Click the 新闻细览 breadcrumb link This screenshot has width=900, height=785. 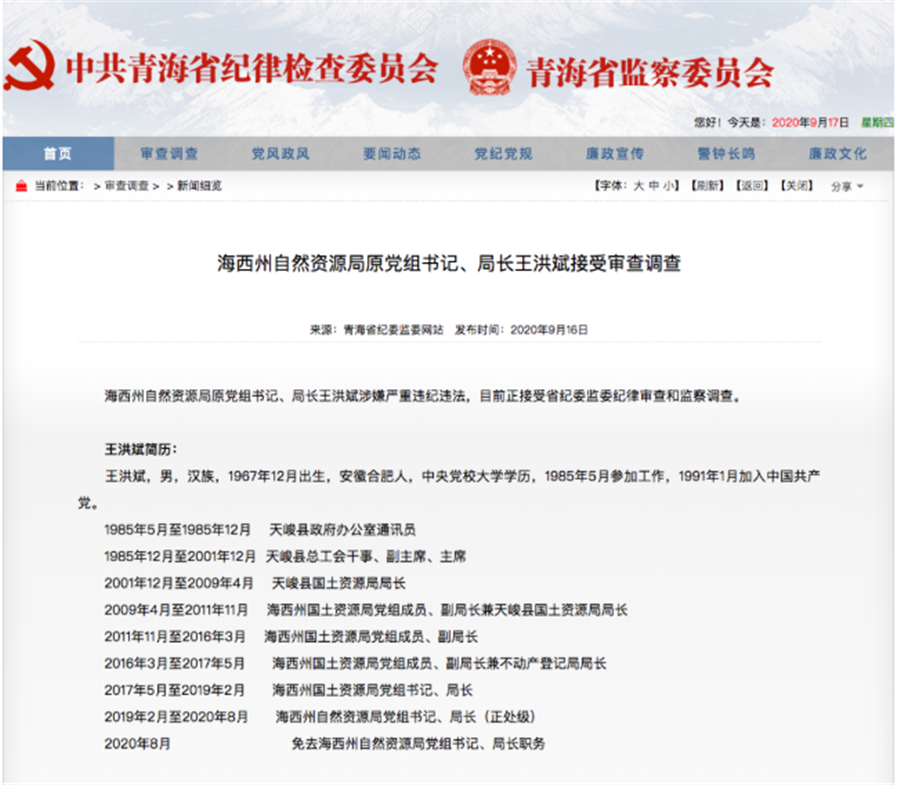199,186
